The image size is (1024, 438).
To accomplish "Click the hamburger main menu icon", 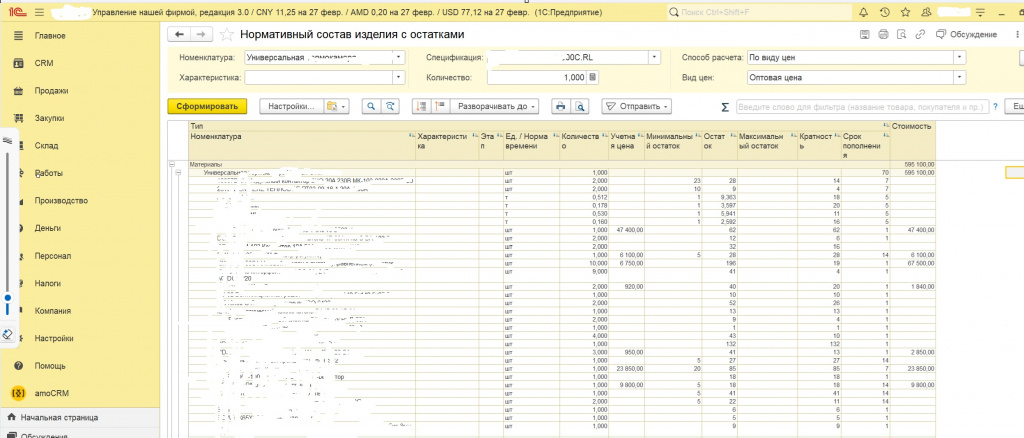I will (x=38, y=14).
